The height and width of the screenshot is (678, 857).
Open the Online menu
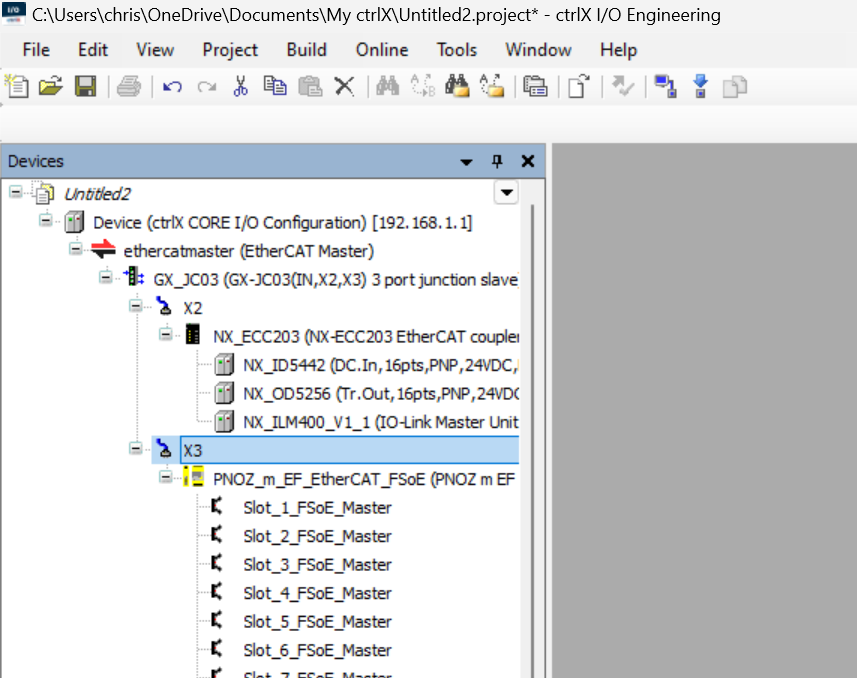[x=382, y=50]
